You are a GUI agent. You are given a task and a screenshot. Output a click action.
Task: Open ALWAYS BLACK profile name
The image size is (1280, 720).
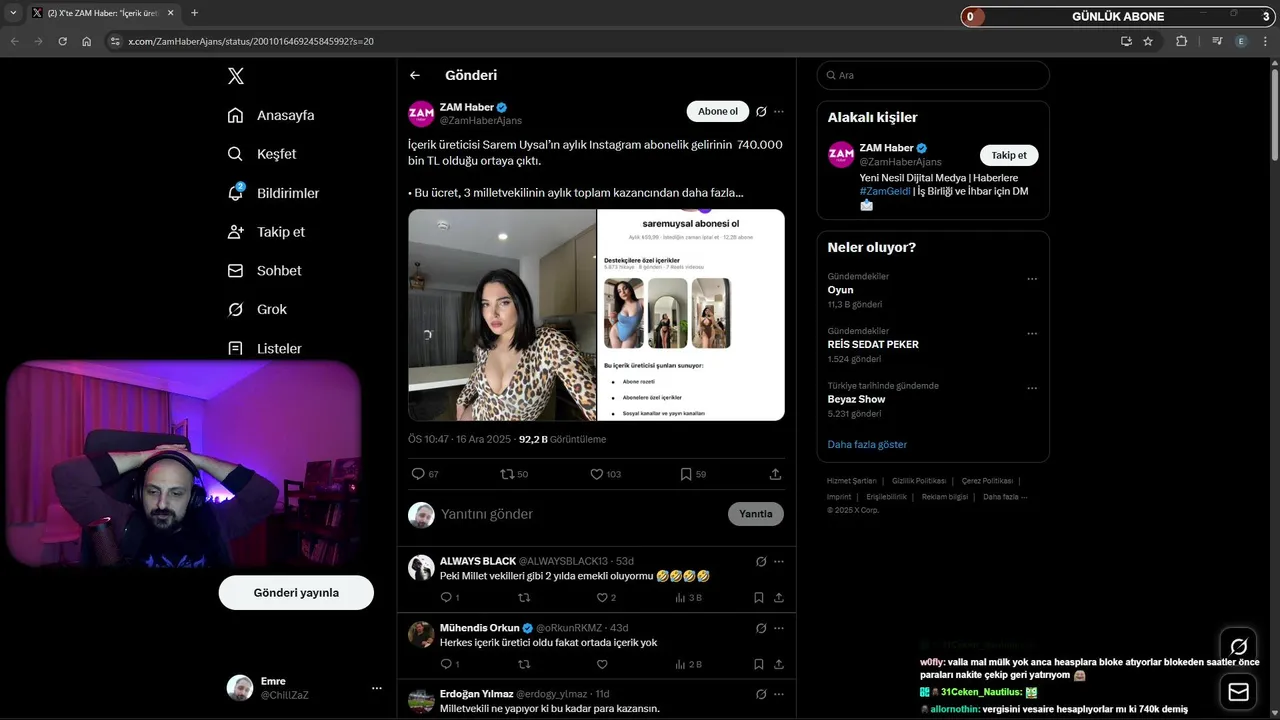point(478,561)
